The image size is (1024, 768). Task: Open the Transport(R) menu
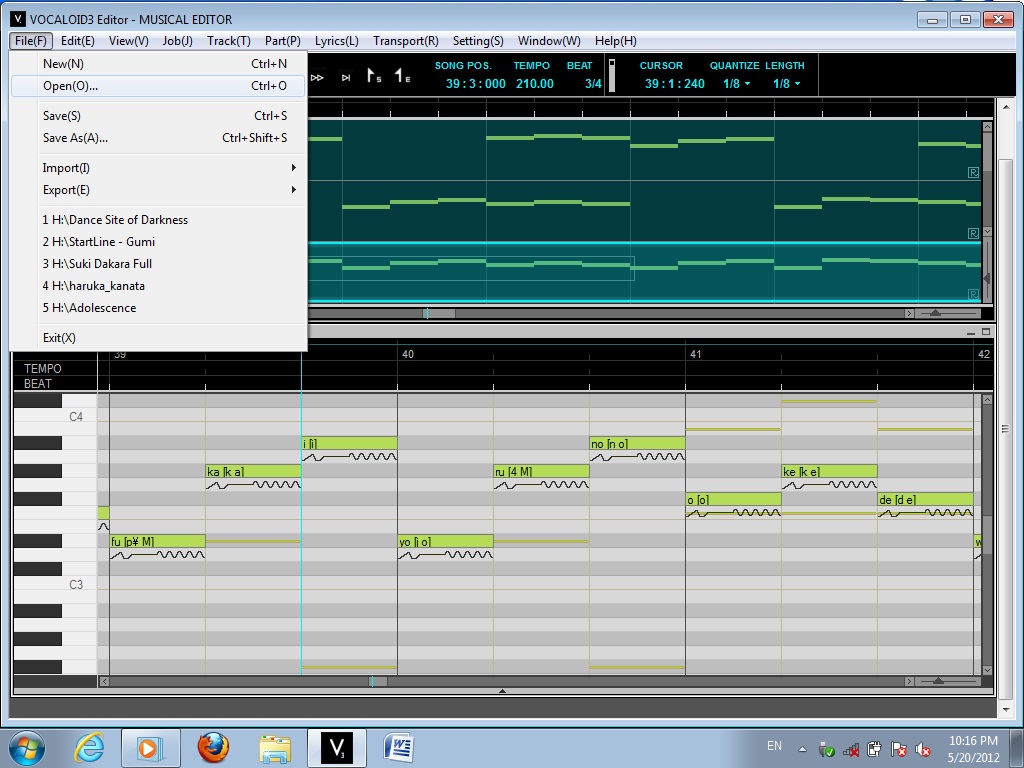coord(406,40)
